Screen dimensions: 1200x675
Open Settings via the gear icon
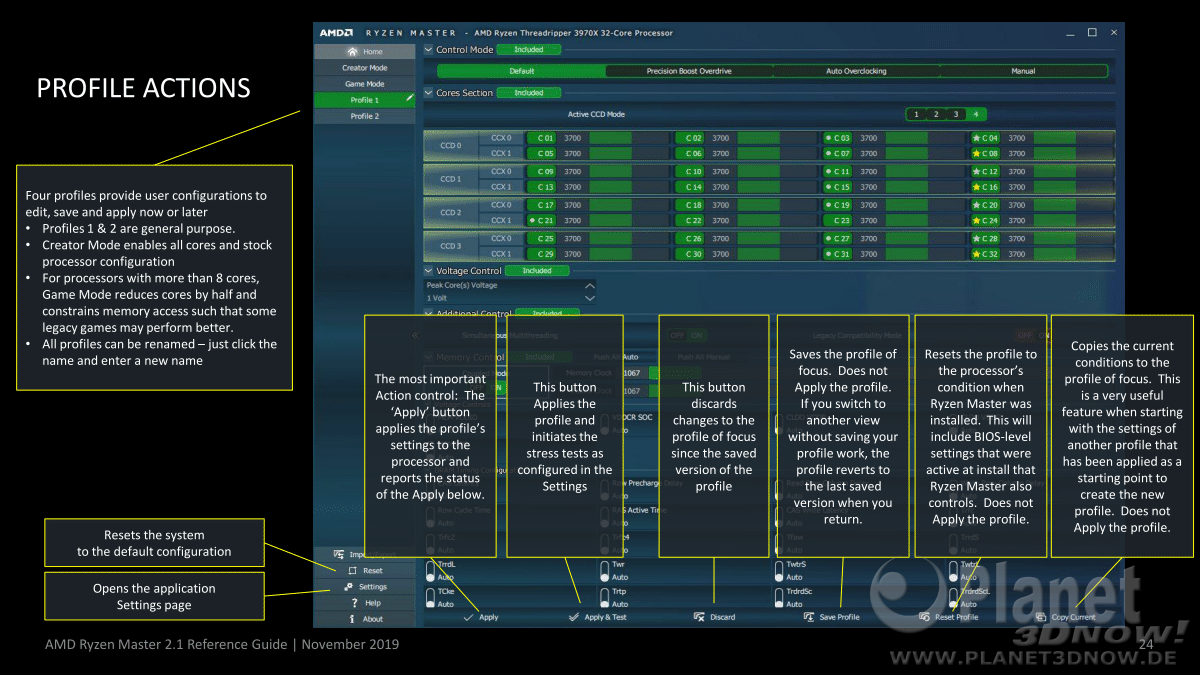point(349,587)
